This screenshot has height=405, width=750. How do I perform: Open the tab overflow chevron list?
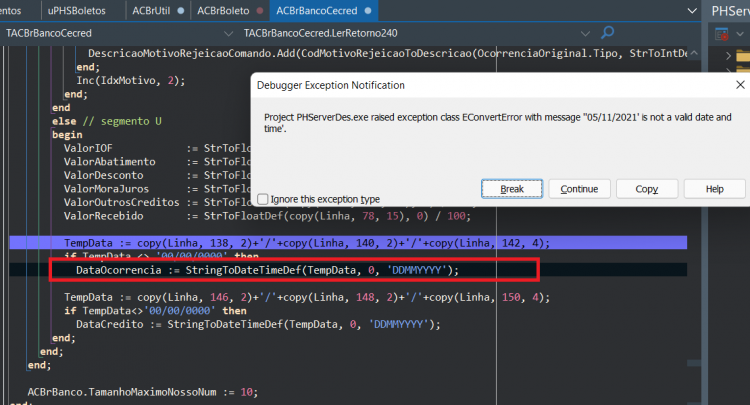(692, 11)
